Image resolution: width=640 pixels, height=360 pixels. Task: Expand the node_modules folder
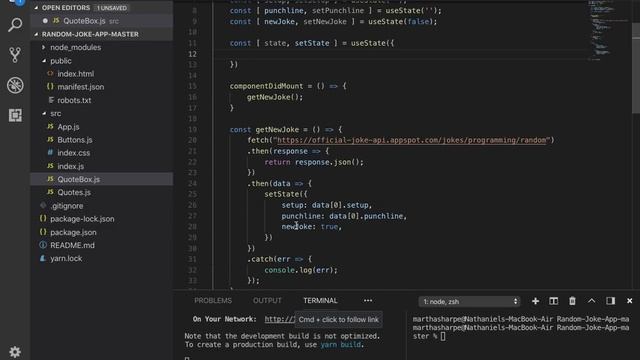point(44,47)
